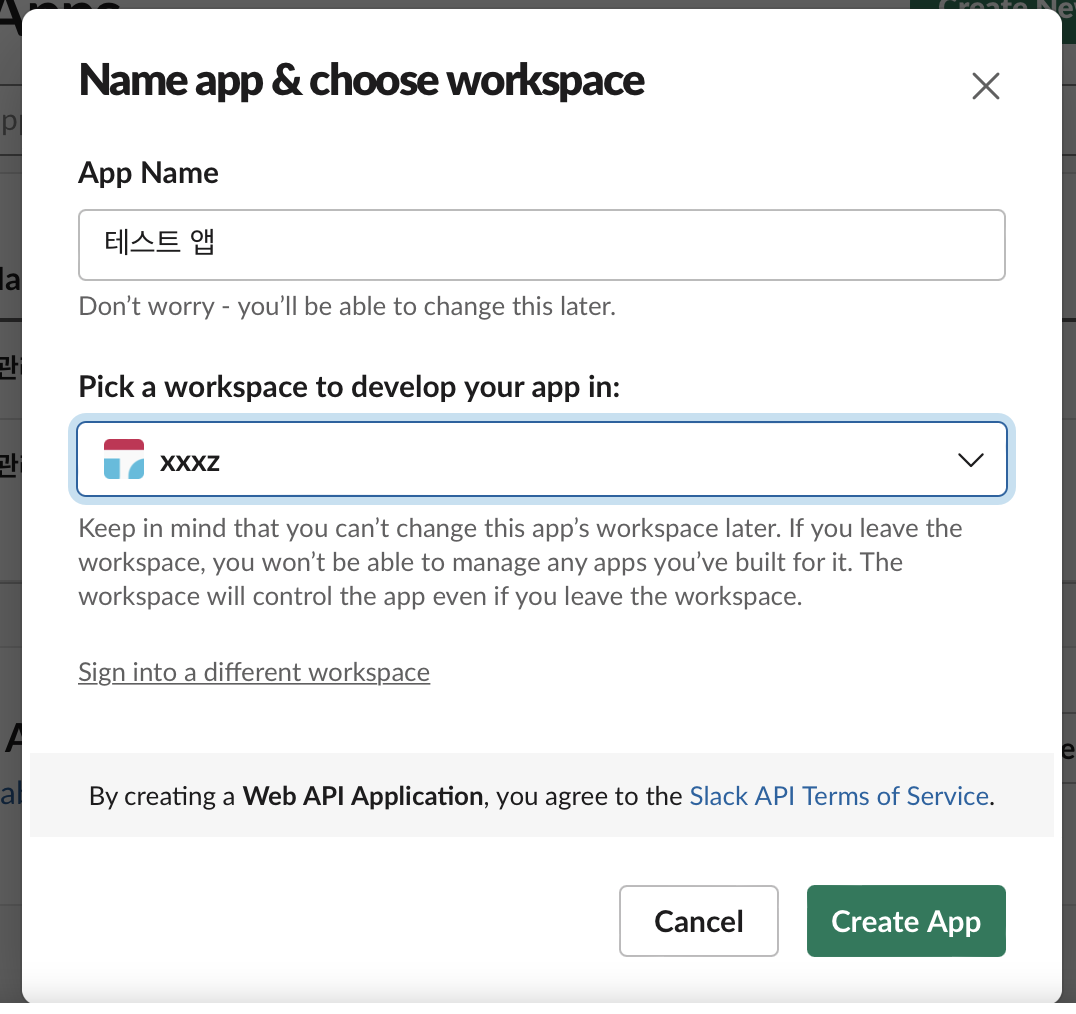Cancel app creation
This screenshot has height=1014, width=1076.
699,921
